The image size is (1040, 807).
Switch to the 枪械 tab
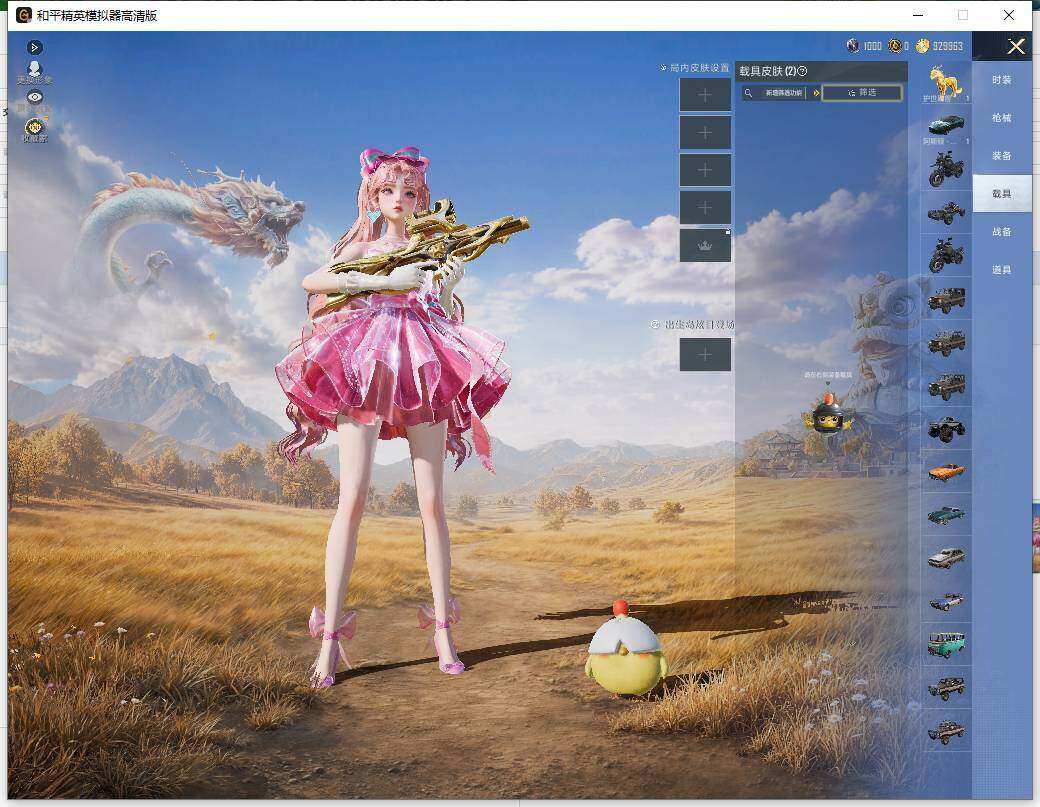point(1001,118)
